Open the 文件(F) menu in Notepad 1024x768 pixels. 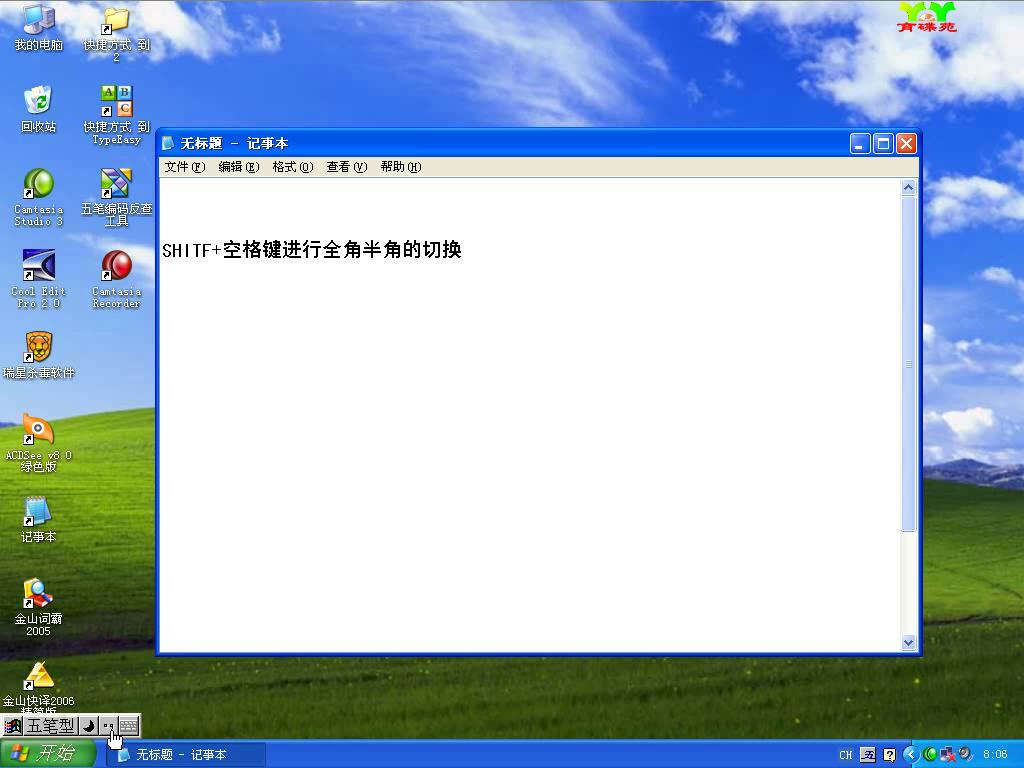point(185,167)
